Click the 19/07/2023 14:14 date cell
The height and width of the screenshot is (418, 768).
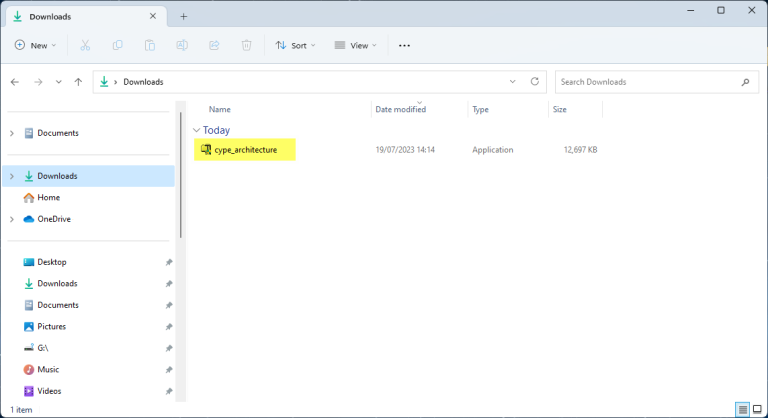pos(405,150)
